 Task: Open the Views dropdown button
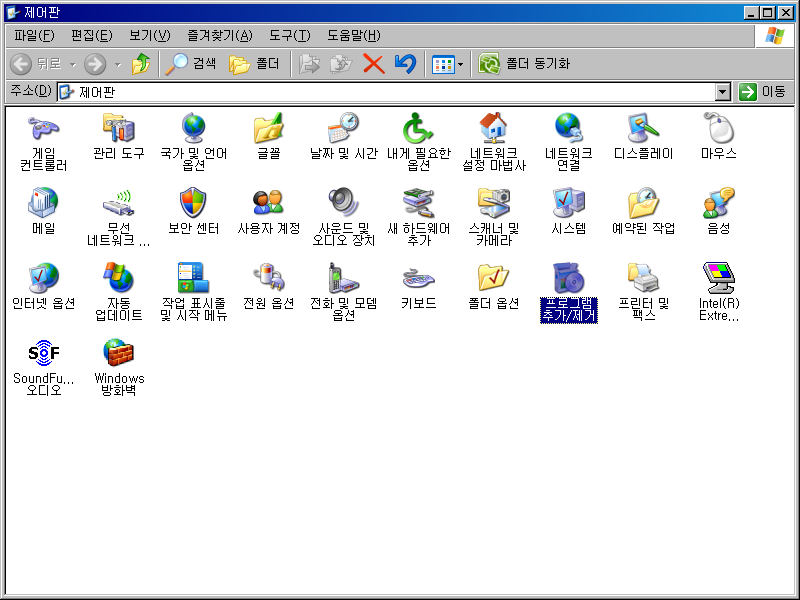tap(447, 64)
